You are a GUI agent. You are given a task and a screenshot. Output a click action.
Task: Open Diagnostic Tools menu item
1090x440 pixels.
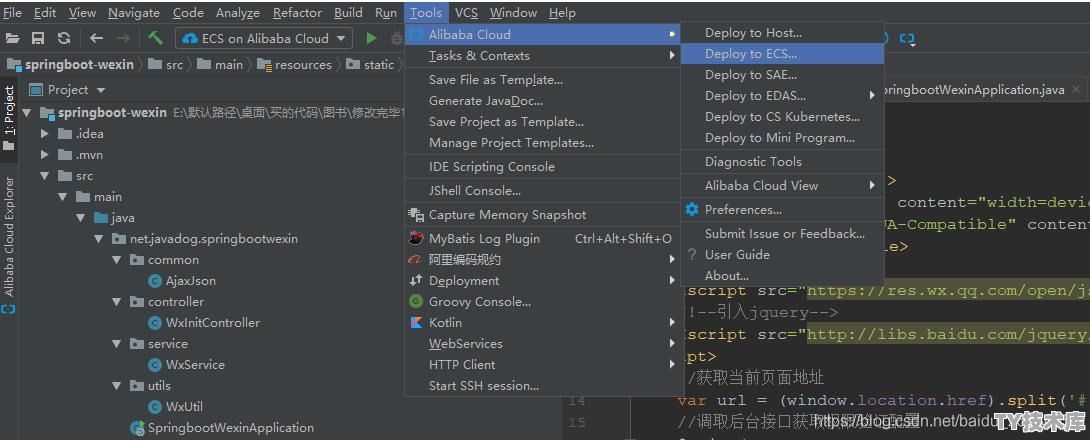click(782, 162)
